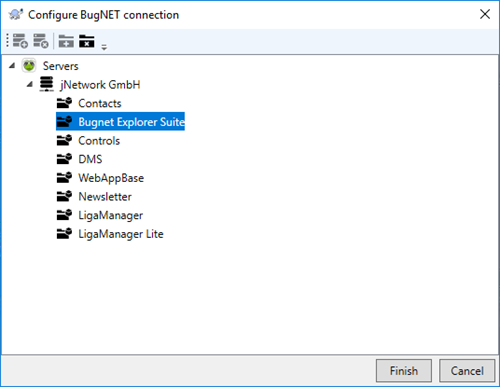Viewport: 500px width, 387px height.
Task: Select the Contacts project
Action: coord(100,103)
